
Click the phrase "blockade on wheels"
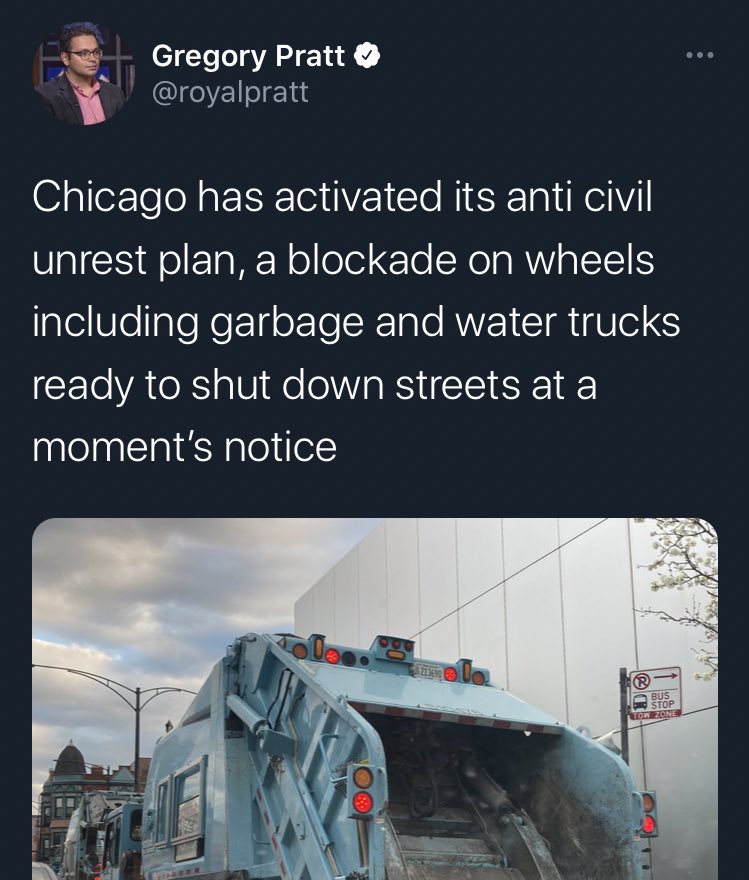tap(471, 260)
